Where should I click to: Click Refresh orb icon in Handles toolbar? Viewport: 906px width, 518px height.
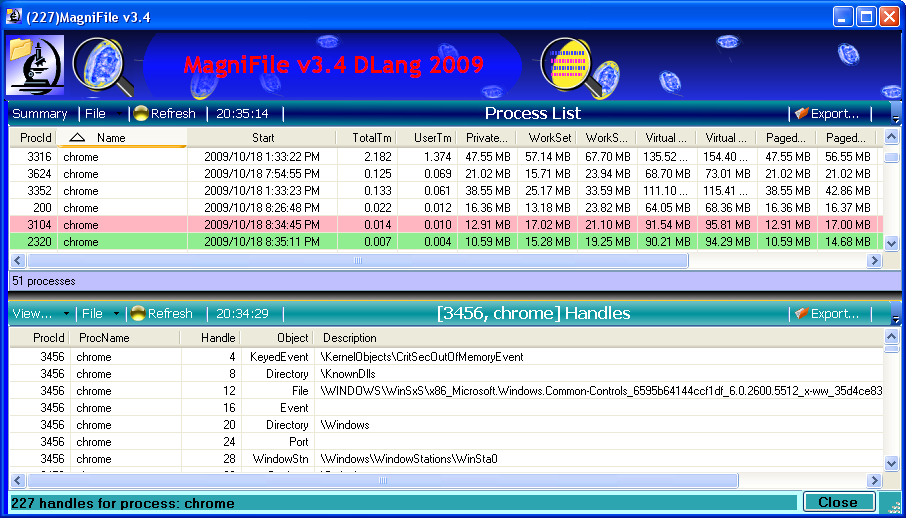138,313
